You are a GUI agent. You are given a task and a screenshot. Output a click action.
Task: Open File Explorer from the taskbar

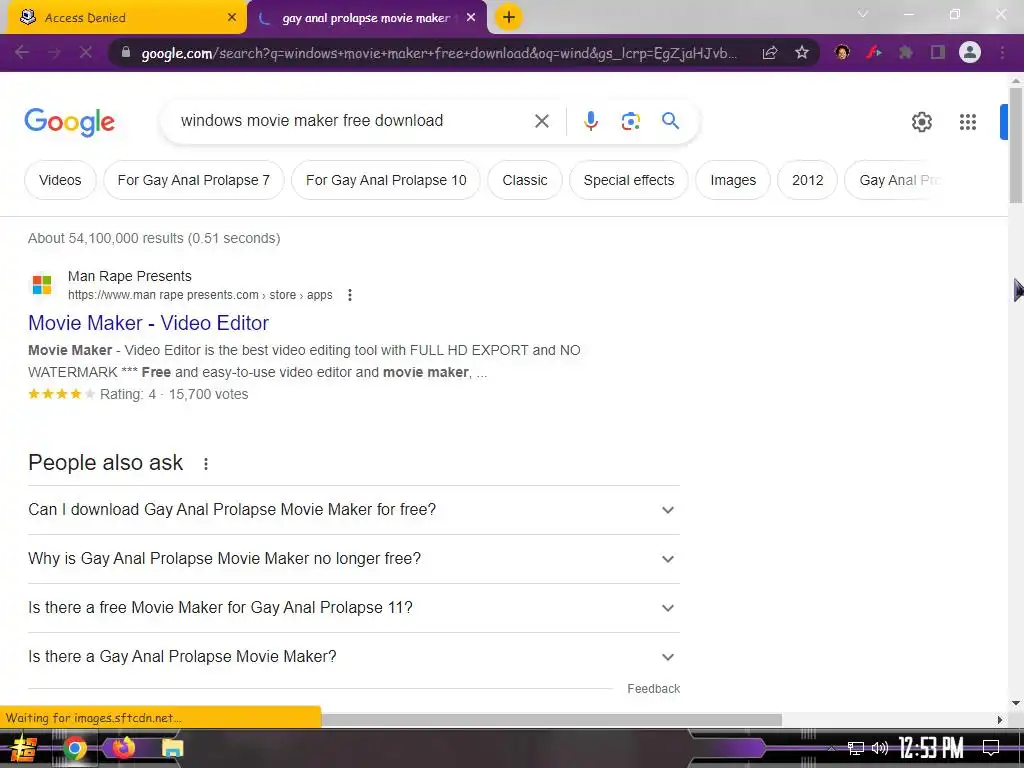pyautogui.click(x=172, y=748)
